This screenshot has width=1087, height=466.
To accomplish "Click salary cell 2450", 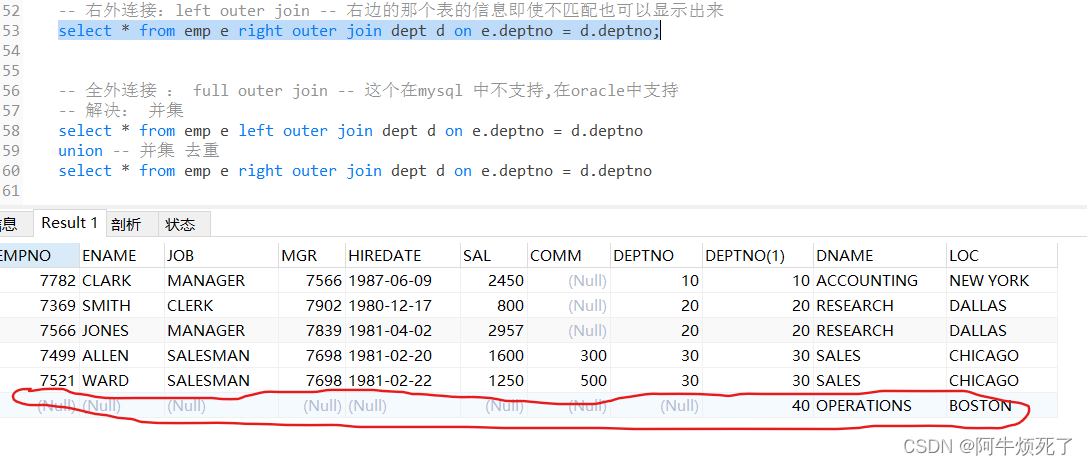I will (x=493, y=280).
